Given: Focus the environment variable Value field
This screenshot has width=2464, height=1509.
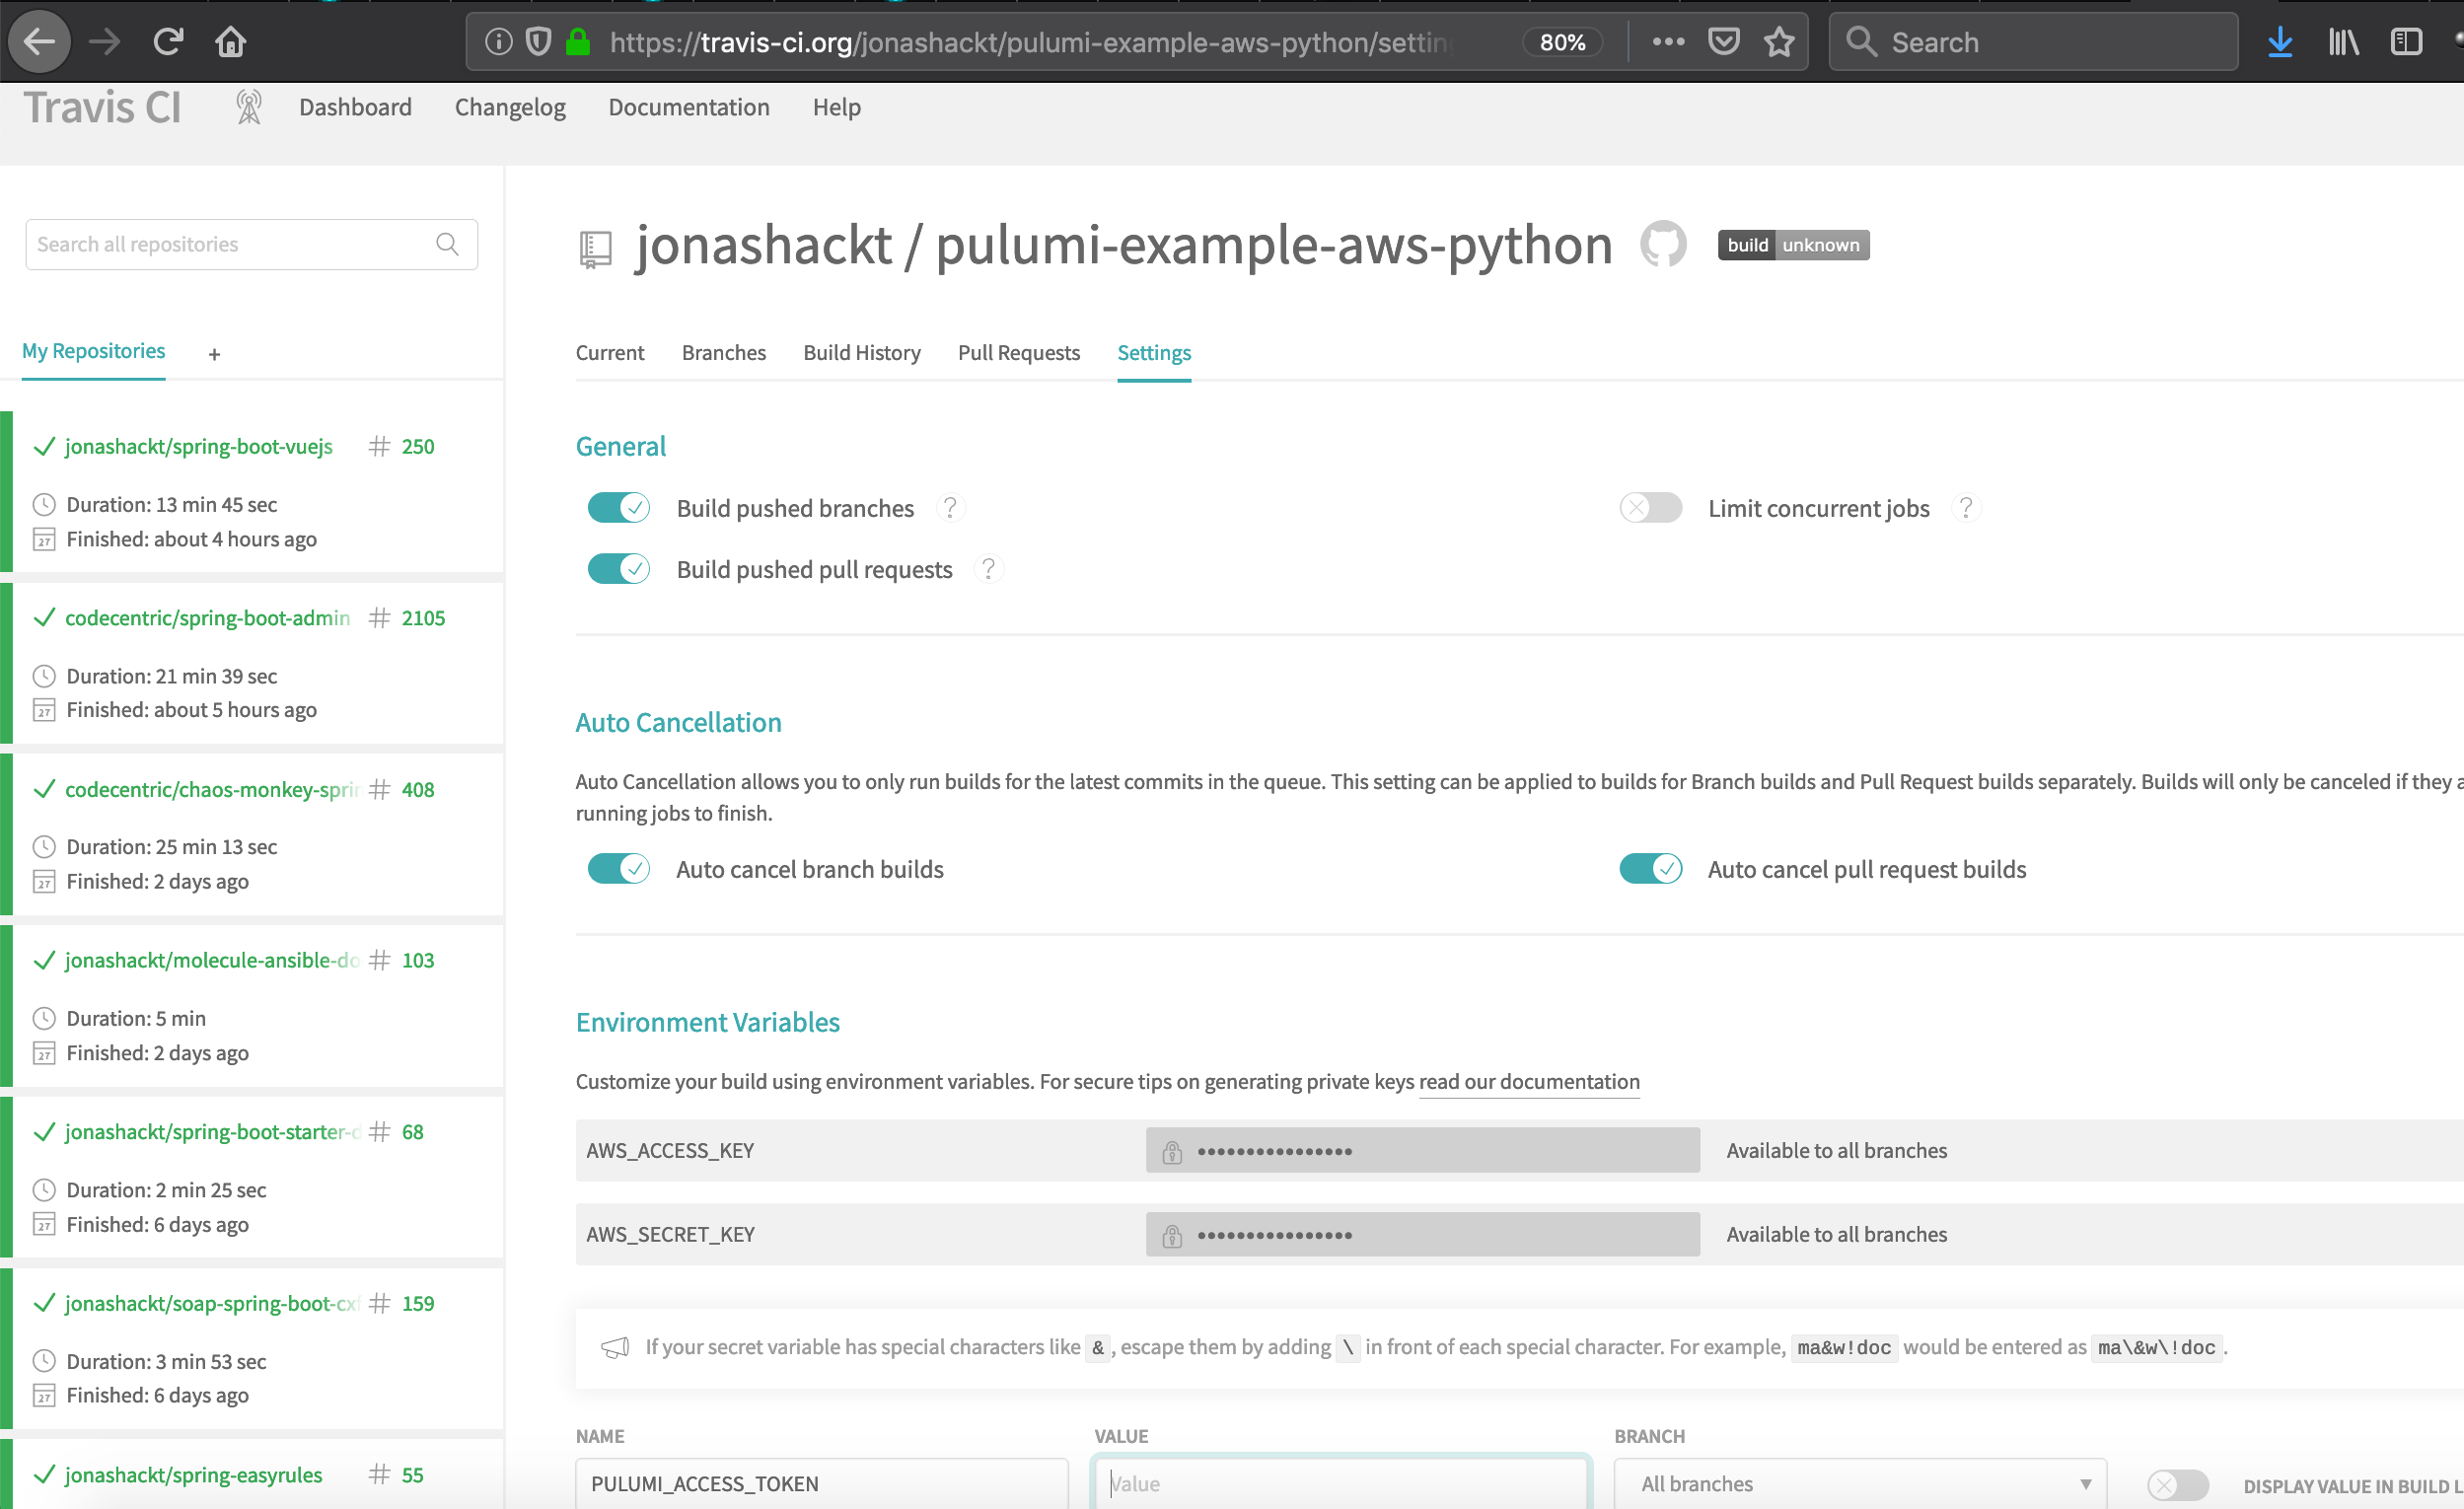Looking at the screenshot, I should [x=1340, y=1484].
